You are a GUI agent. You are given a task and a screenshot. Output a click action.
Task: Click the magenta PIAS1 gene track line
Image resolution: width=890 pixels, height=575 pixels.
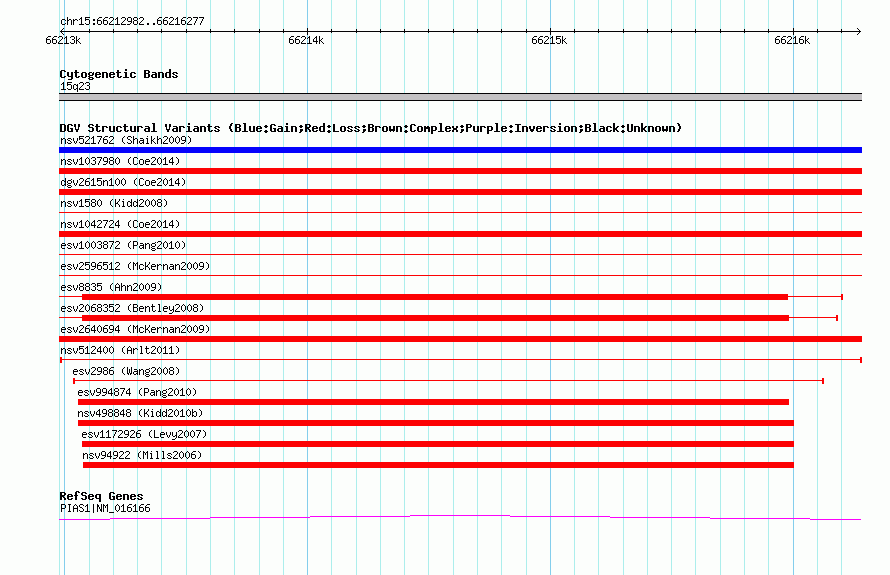(460, 517)
